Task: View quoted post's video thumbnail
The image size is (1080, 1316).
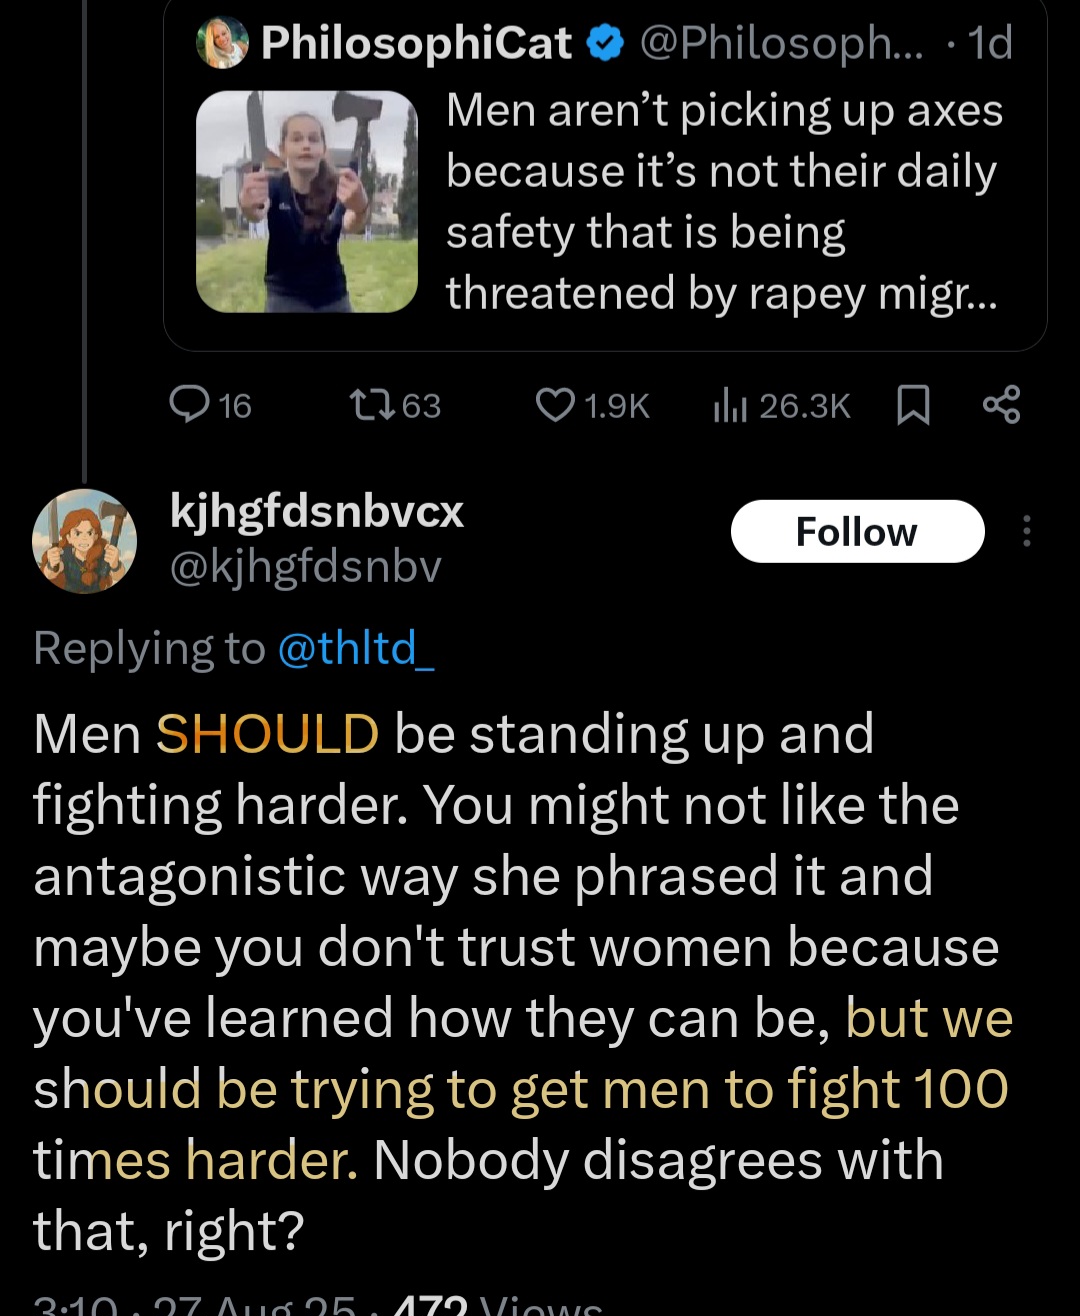Action: (306, 201)
